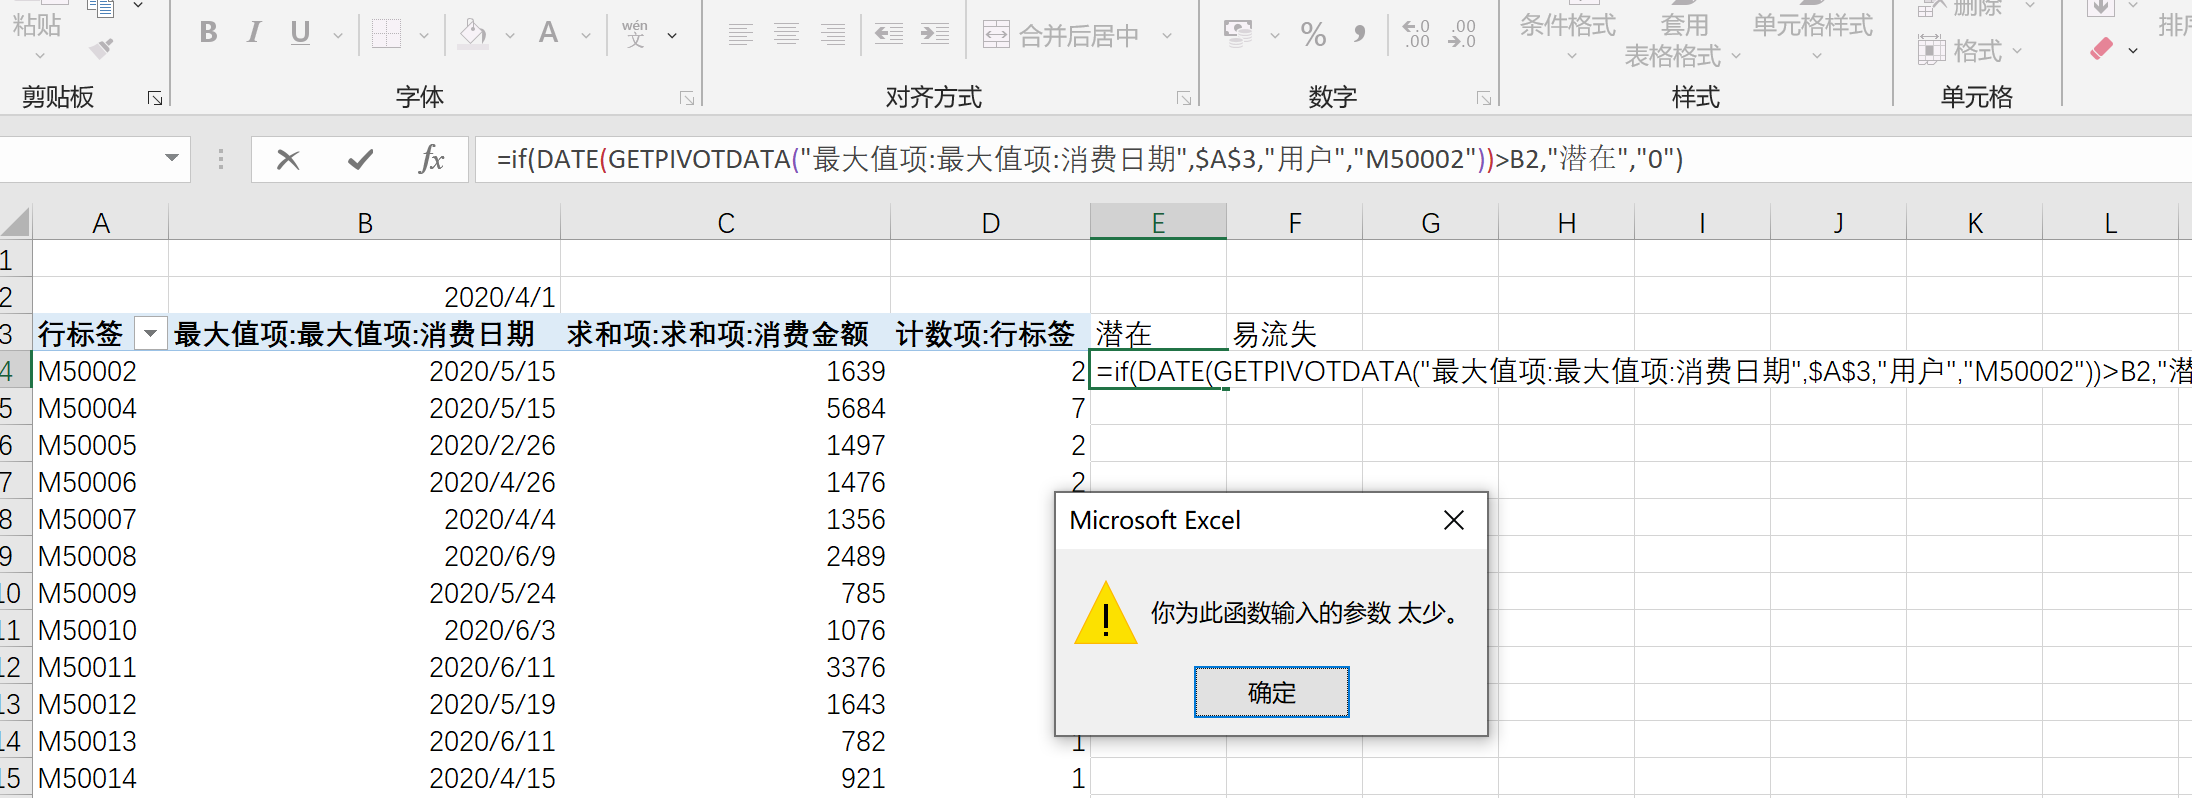Apply cell borders icon
The width and height of the screenshot is (2192, 798).
click(386, 34)
